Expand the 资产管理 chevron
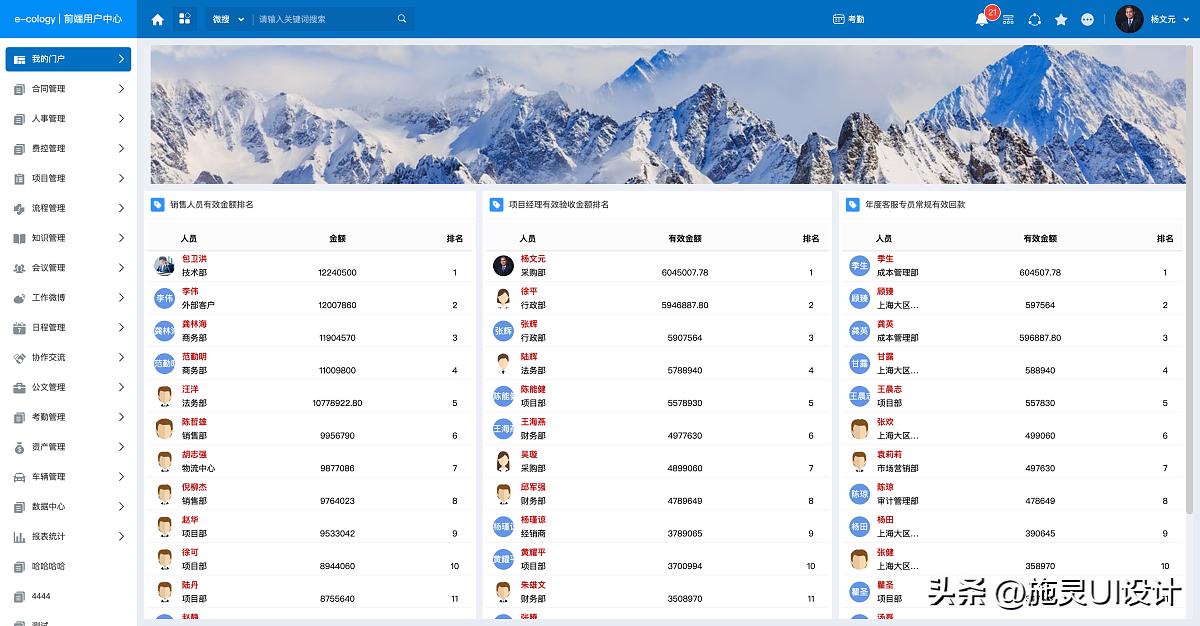Screen dimensions: 1200x626 pos(121,447)
